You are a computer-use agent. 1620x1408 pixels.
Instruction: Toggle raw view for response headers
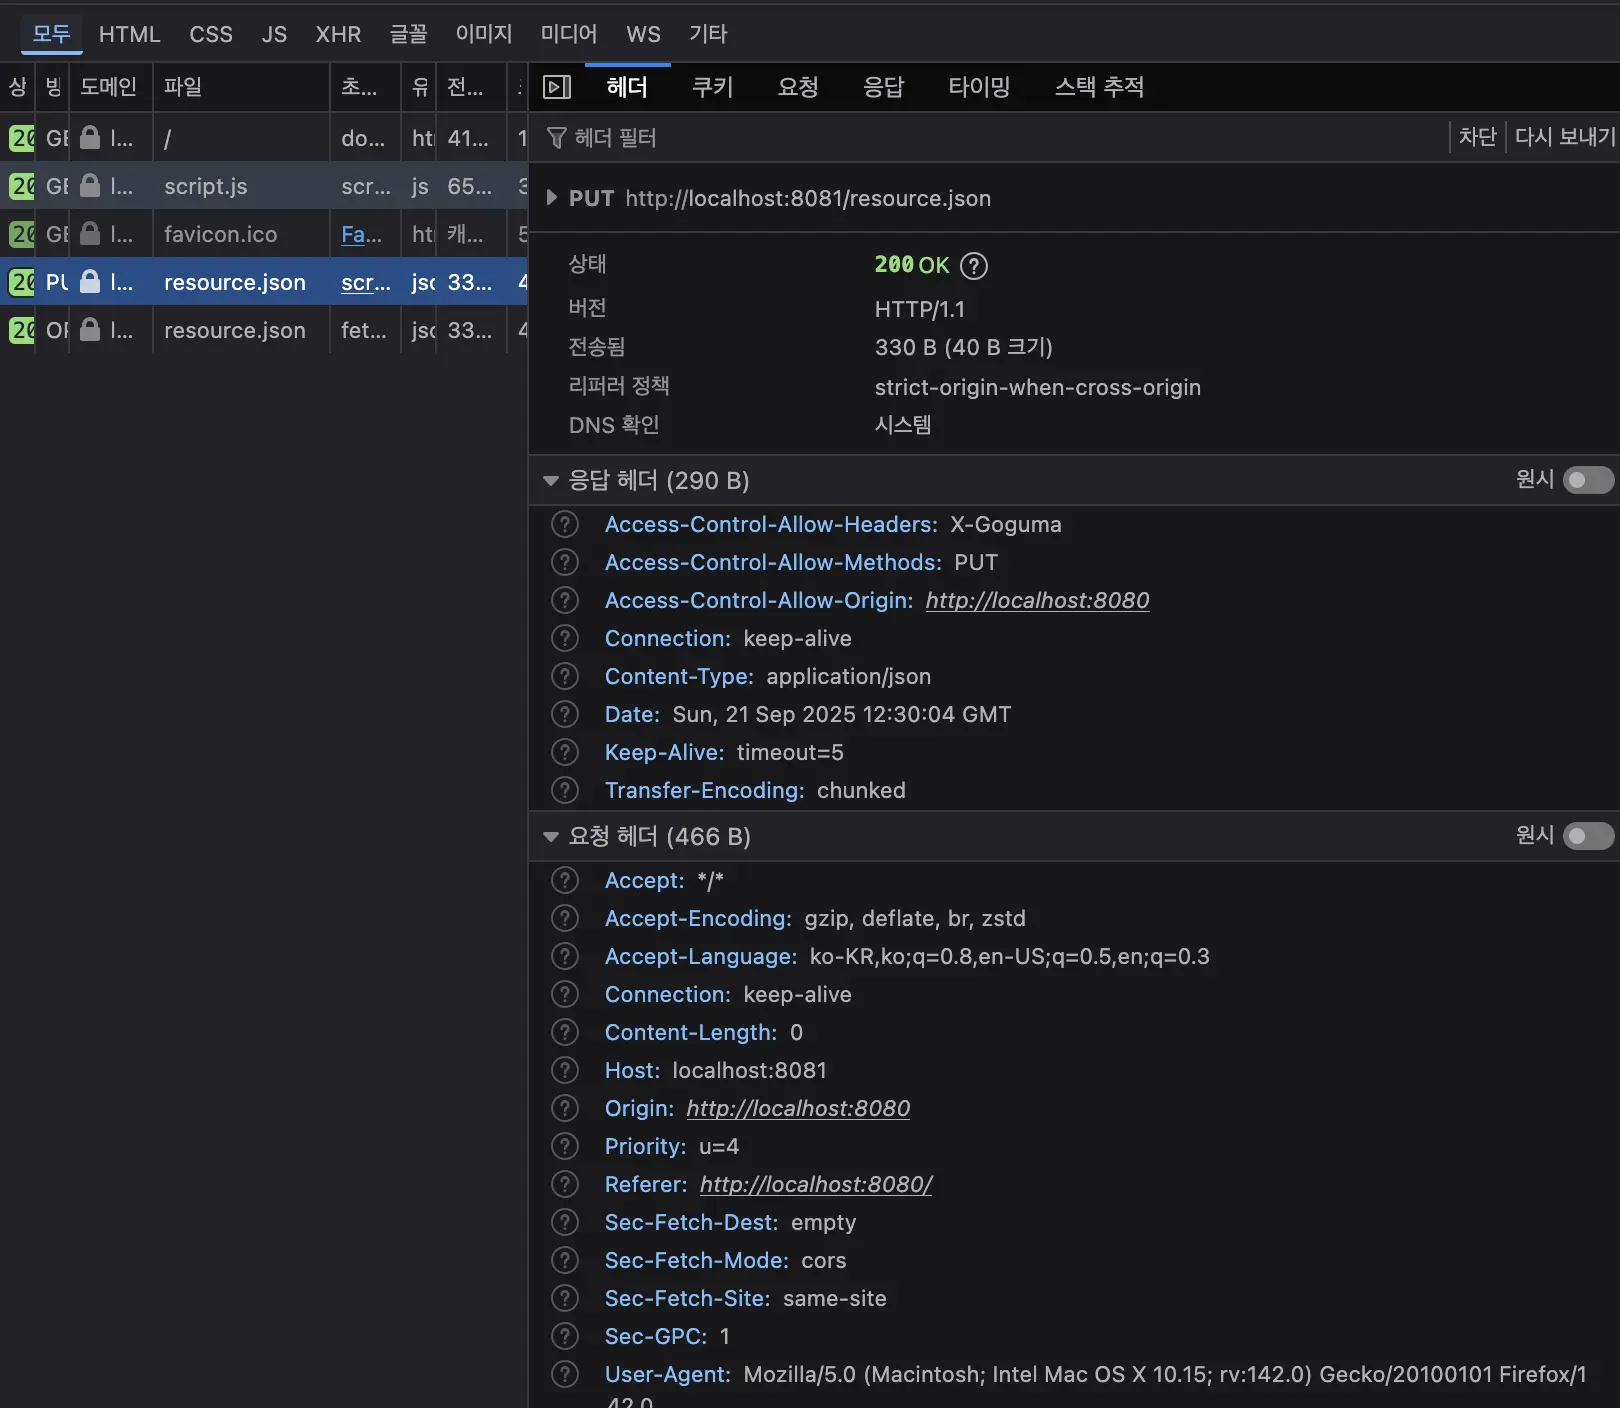pos(1587,481)
